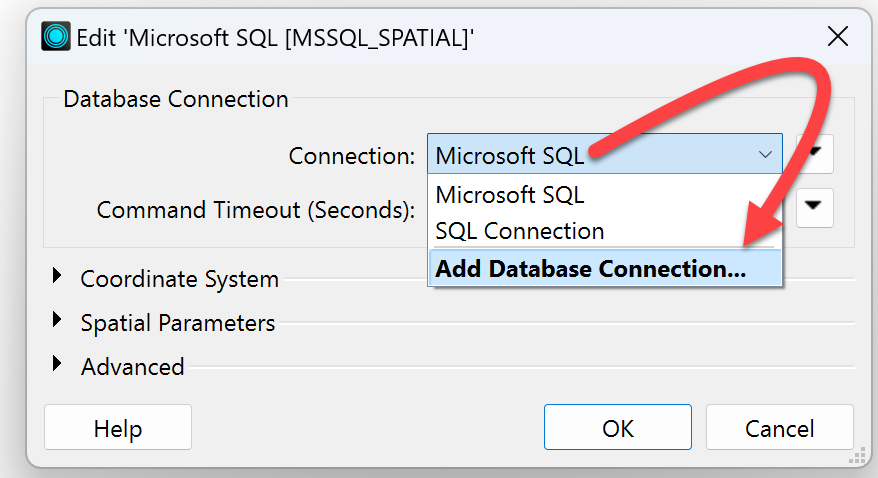
Task: Click the Command Timeout (Seconds) label
Action: pyautogui.click(x=256, y=210)
